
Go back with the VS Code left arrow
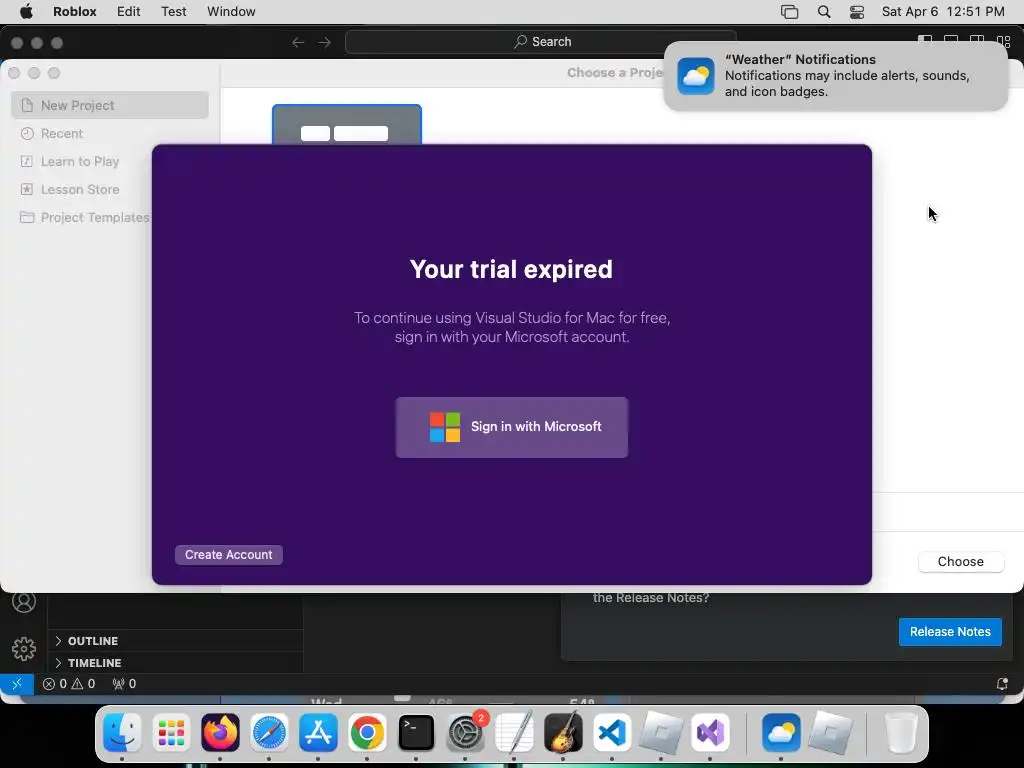298,42
